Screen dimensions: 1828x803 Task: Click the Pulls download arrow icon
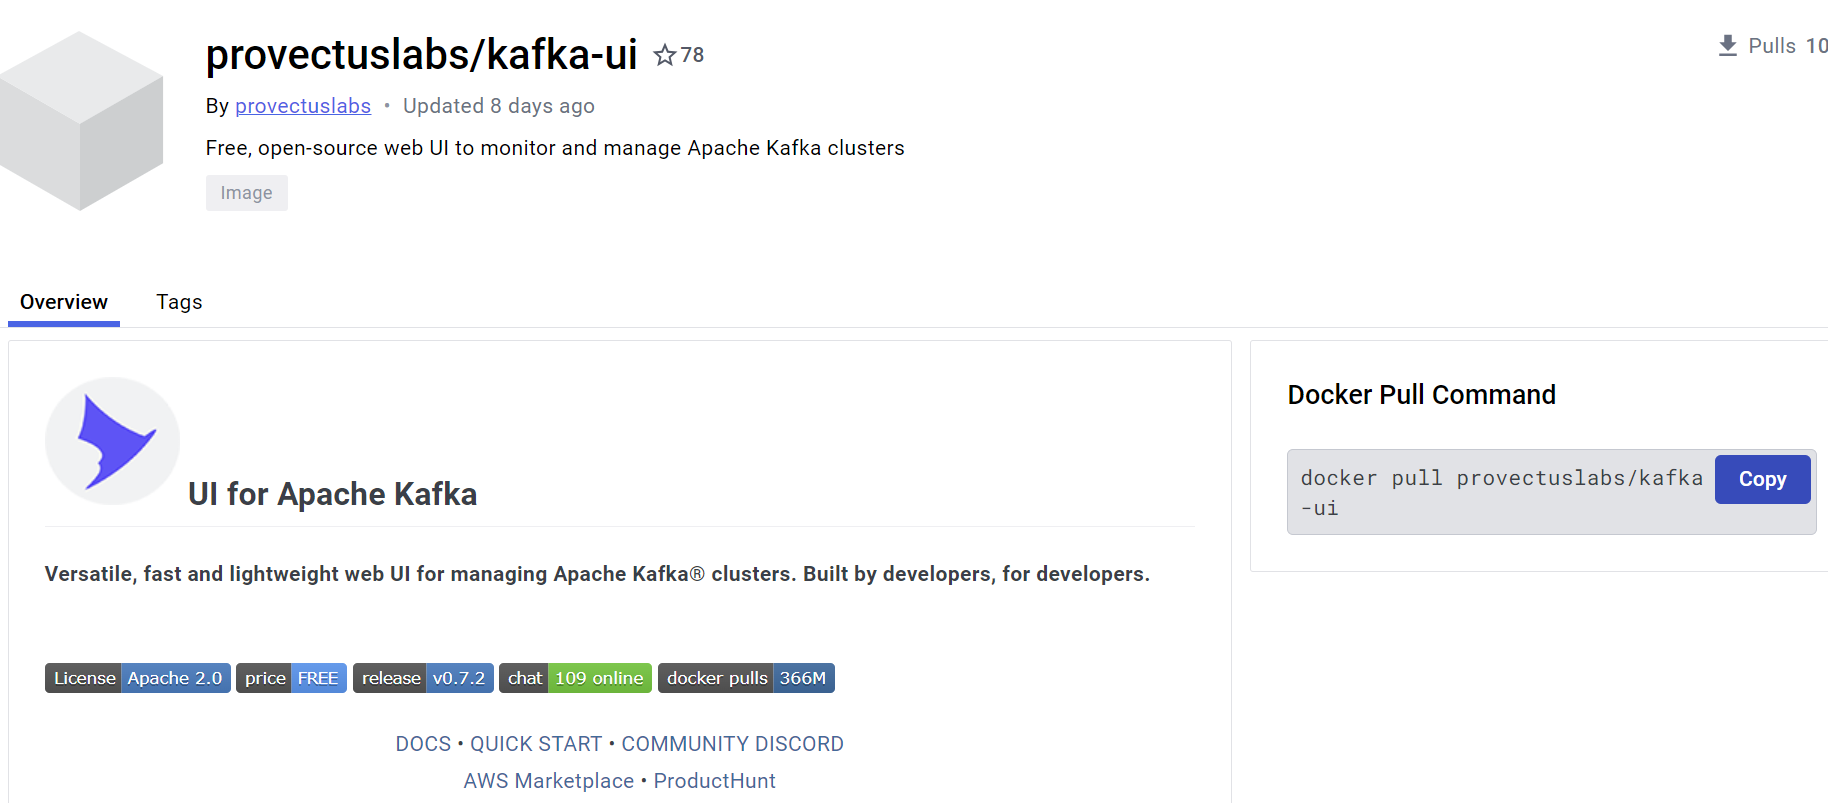1727,46
